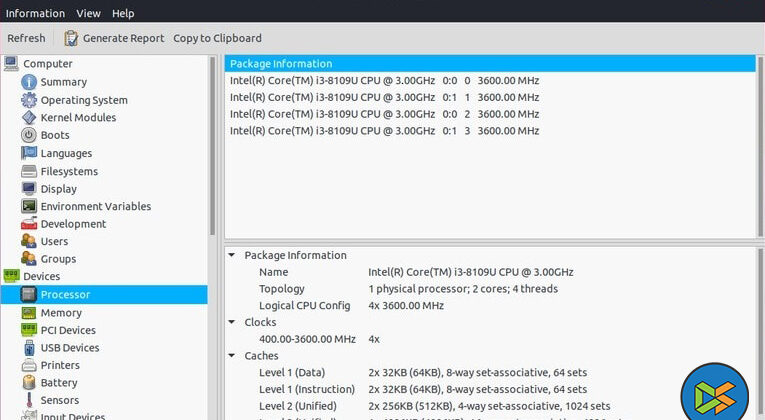Viewport: 765px width, 420px height.
Task: Click the Boots power icon
Action: [x=29, y=135]
